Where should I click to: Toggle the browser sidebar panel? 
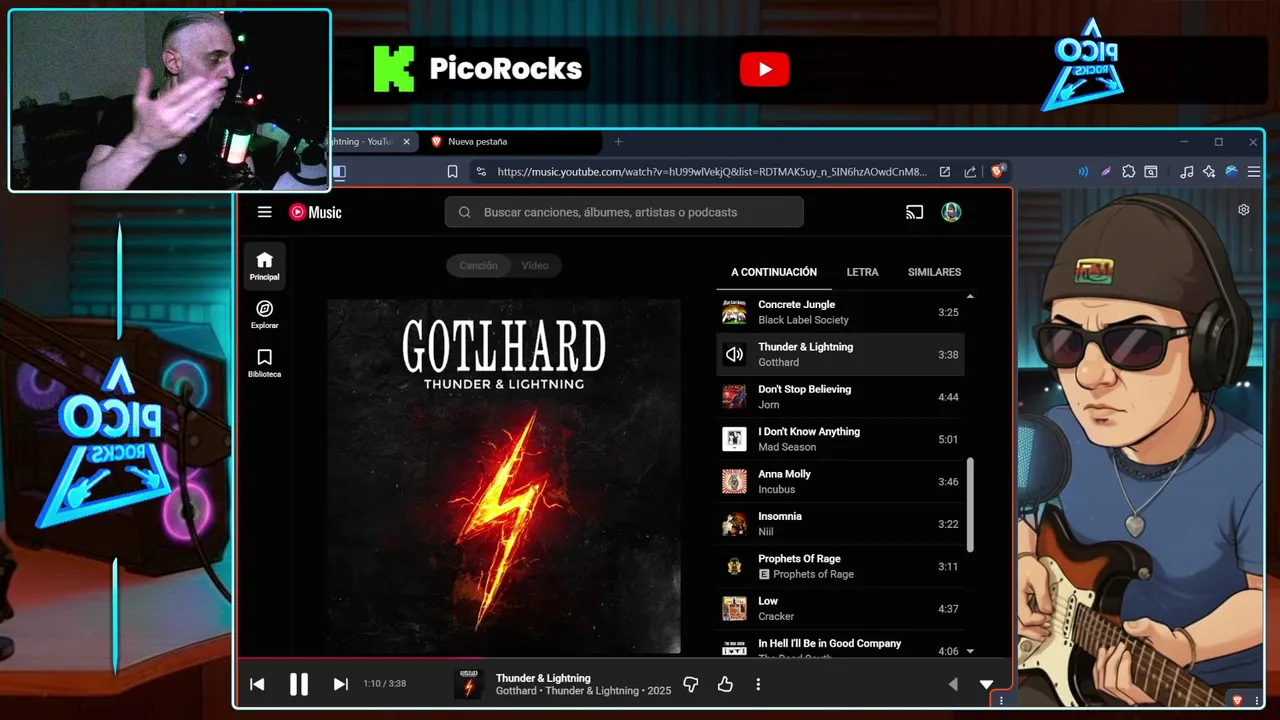[339, 172]
